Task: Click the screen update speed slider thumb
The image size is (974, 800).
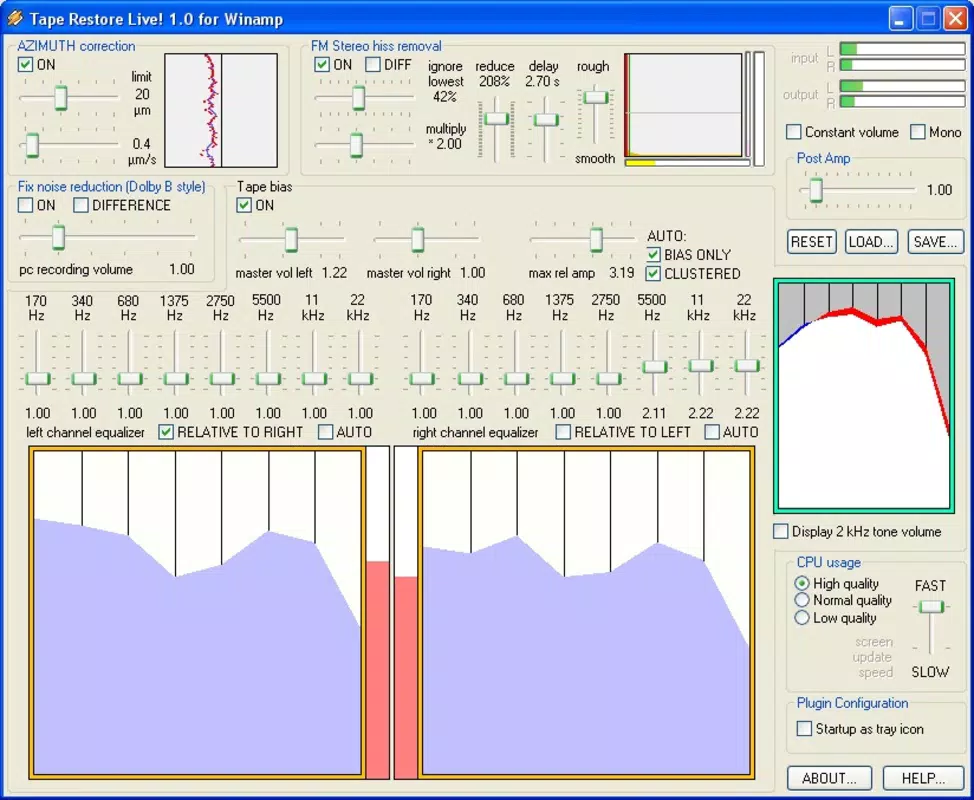Action: coord(931,607)
